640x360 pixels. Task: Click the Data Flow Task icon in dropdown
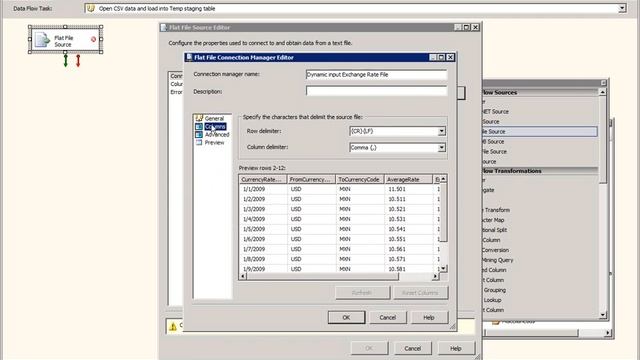[91, 8]
